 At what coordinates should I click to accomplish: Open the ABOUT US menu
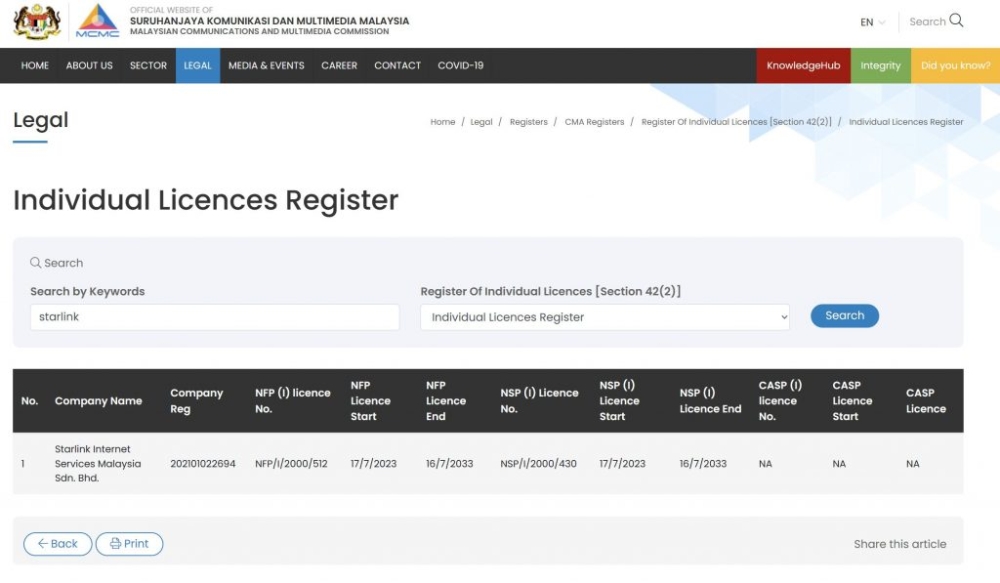point(89,66)
